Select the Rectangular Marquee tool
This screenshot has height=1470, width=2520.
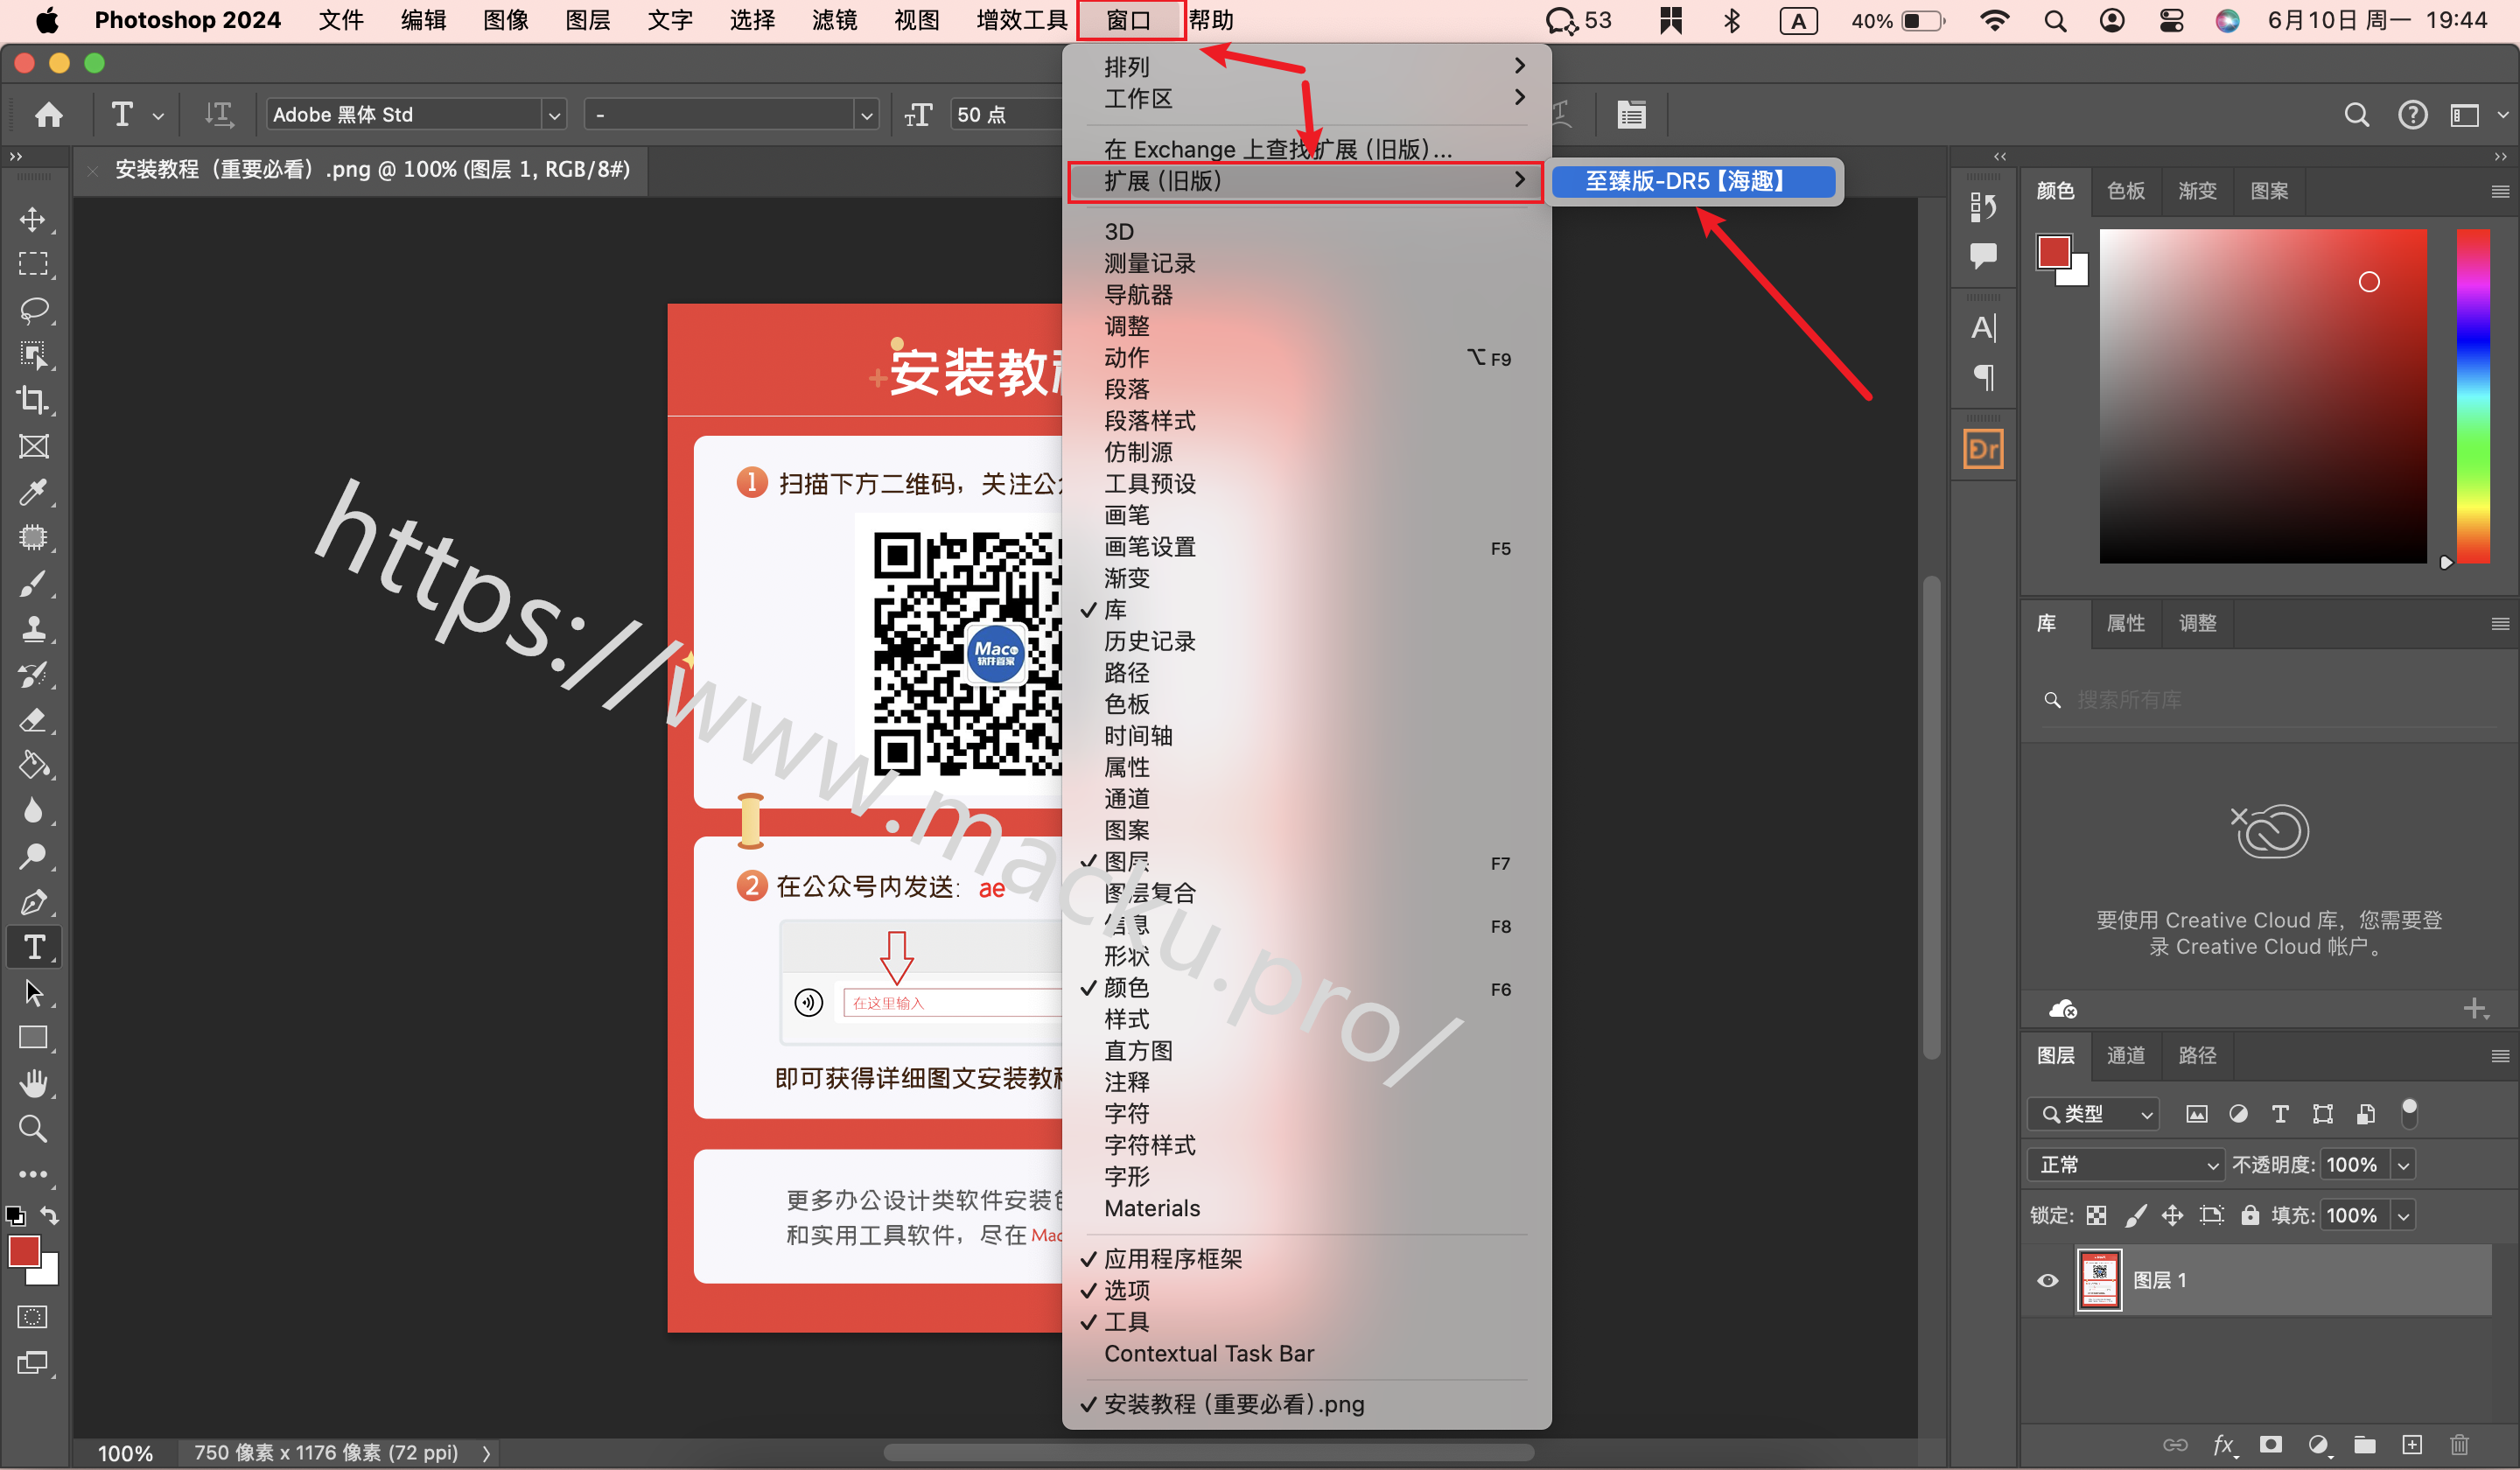point(33,264)
